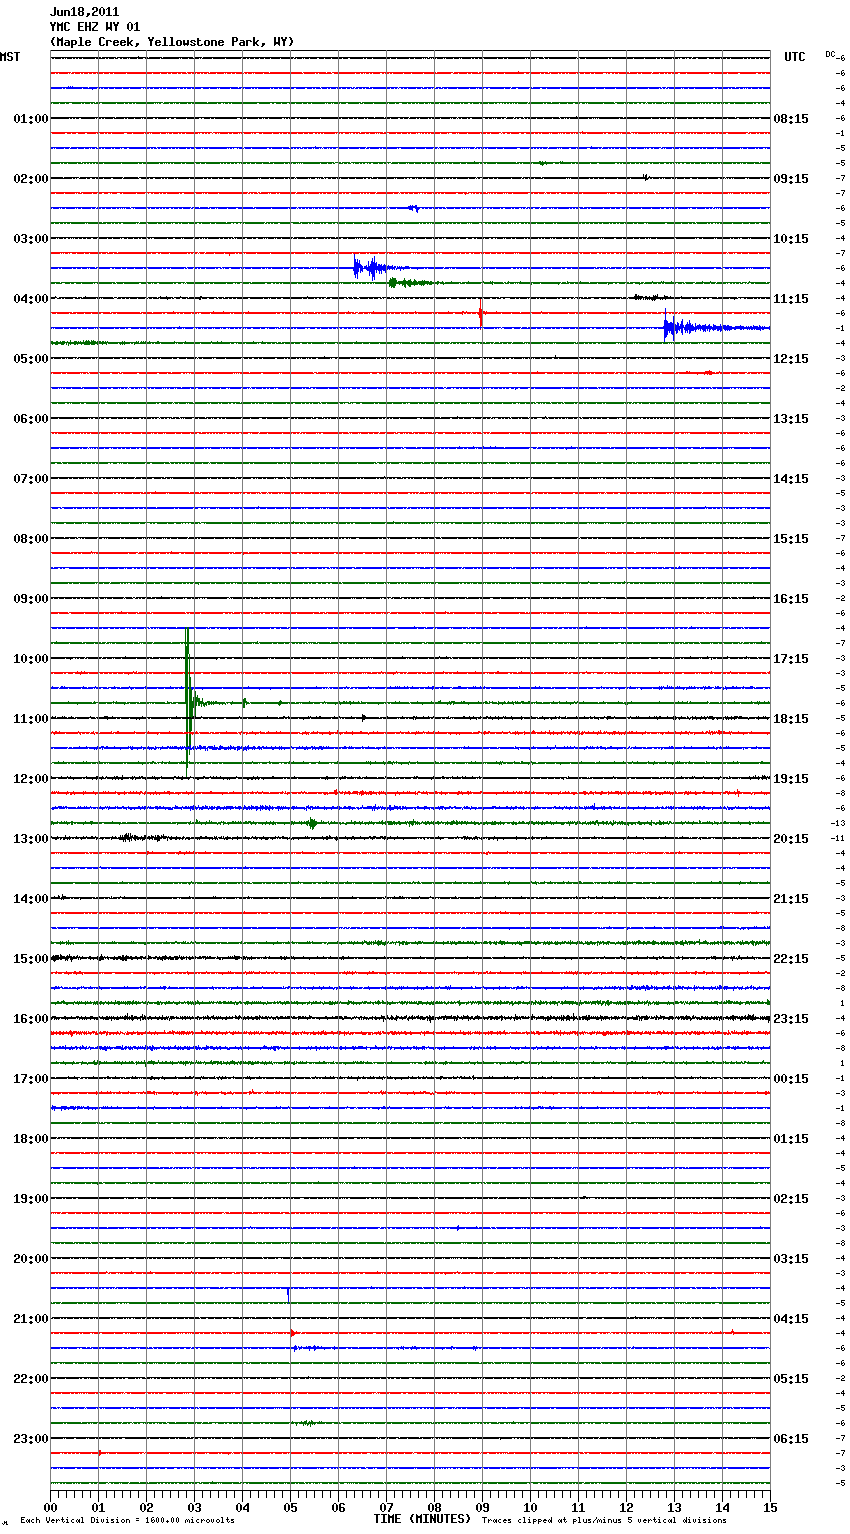Click the 10:15 UTC time label

point(791,239)
